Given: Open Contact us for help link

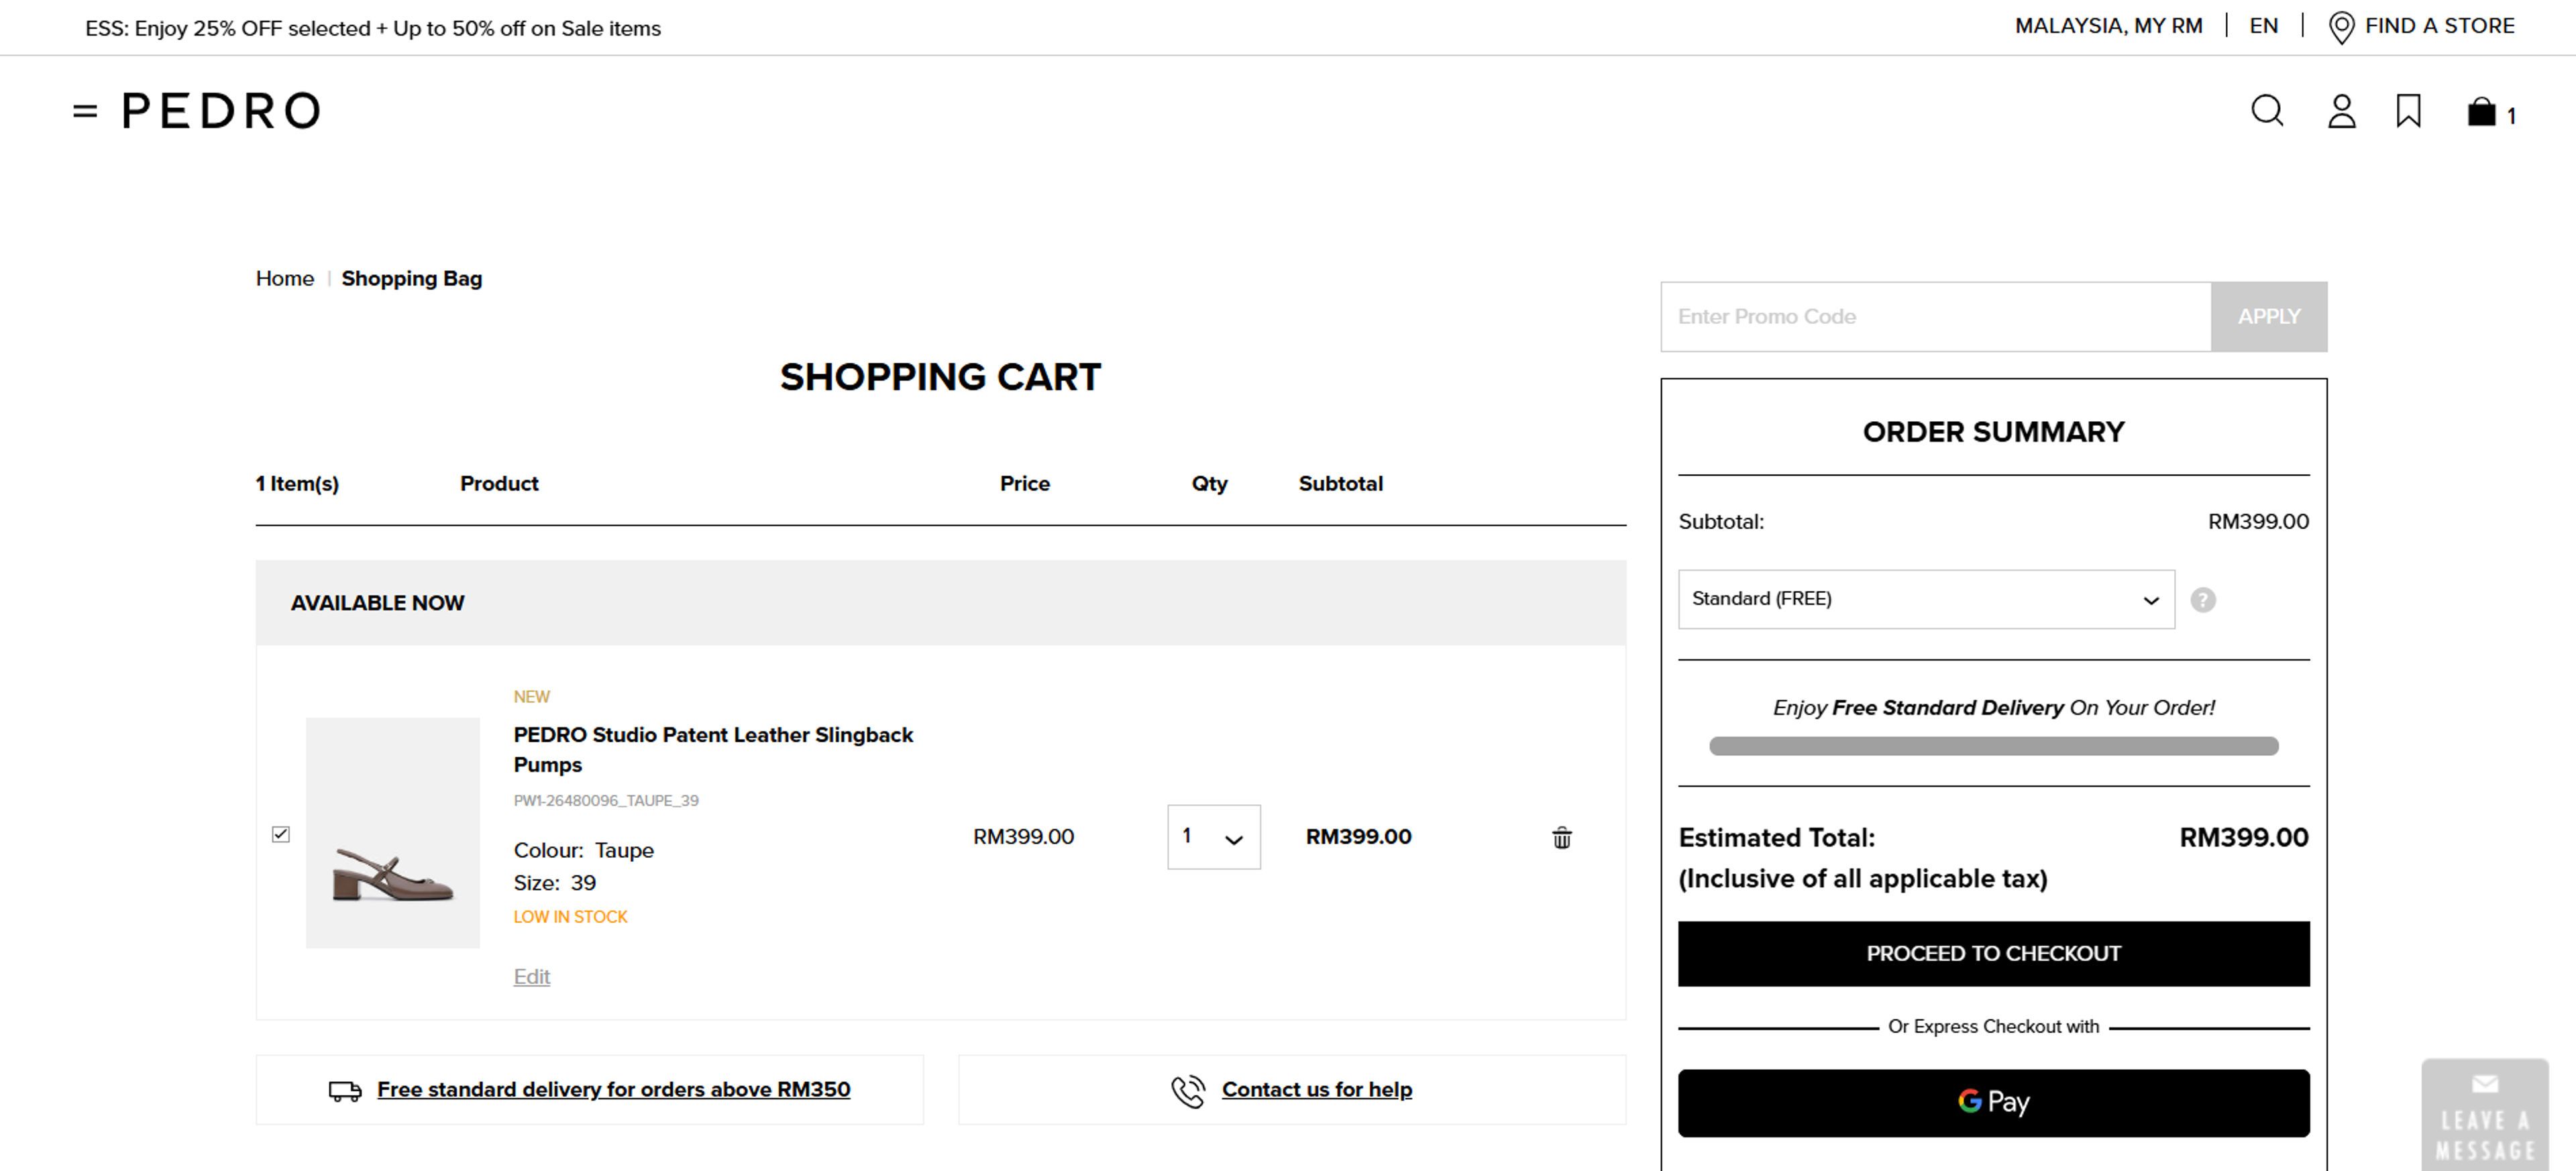Looking at the screenshot, I should [1316, 1089].
